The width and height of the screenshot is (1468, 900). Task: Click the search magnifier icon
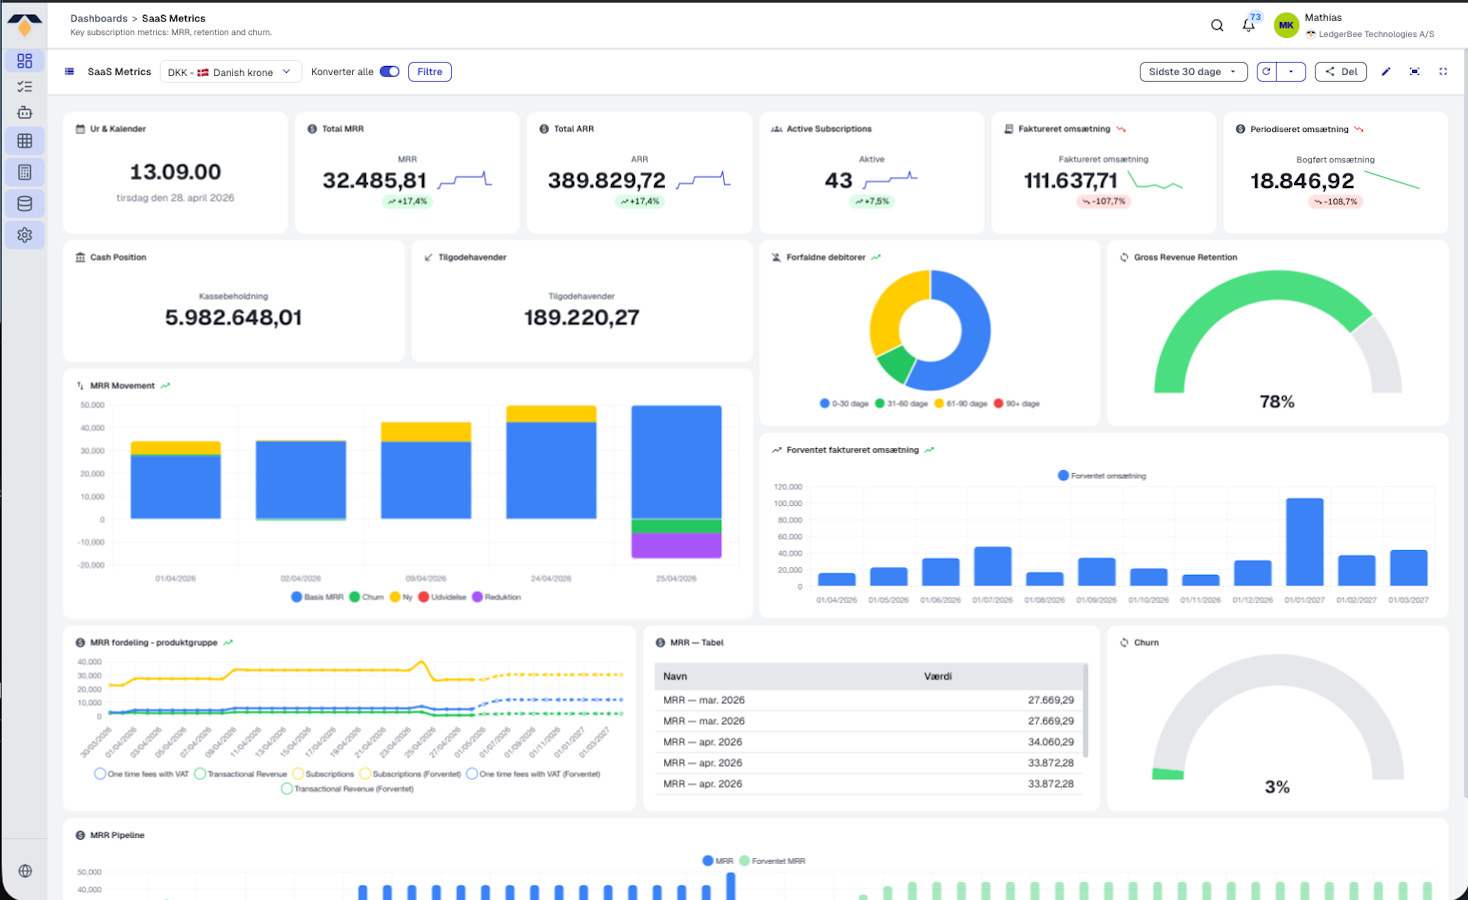(1217, 25)
